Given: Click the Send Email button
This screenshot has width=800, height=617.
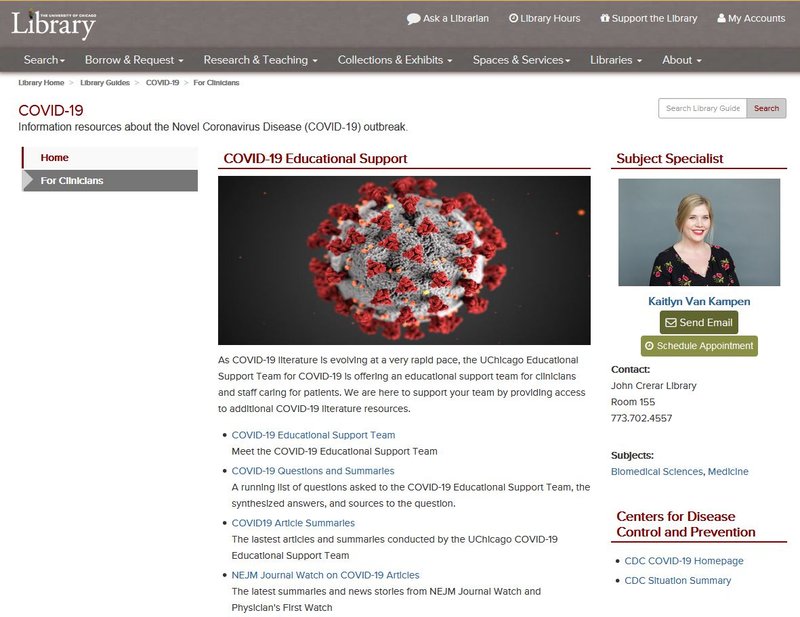Looking at the screenshot, I should tap(698, 323).
